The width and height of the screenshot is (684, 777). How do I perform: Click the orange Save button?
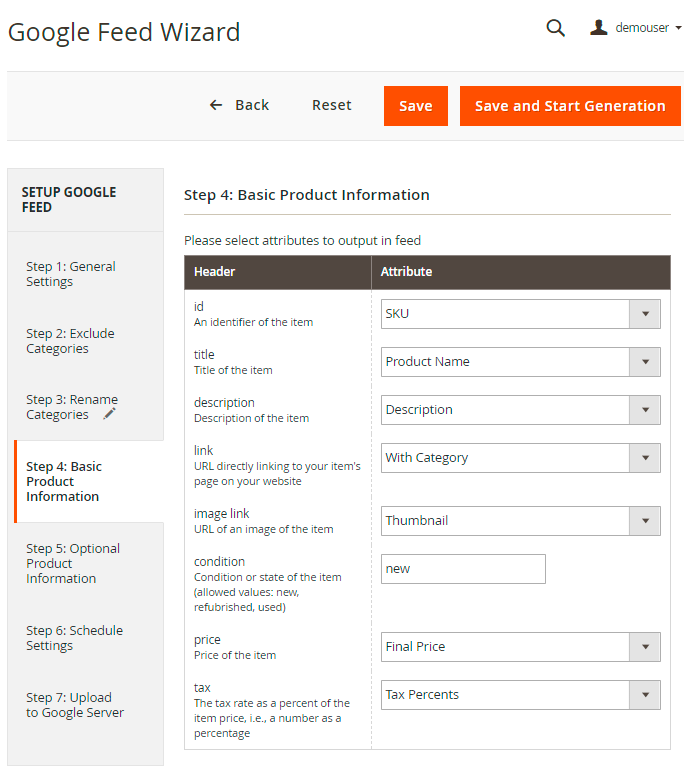pos(415,106)
